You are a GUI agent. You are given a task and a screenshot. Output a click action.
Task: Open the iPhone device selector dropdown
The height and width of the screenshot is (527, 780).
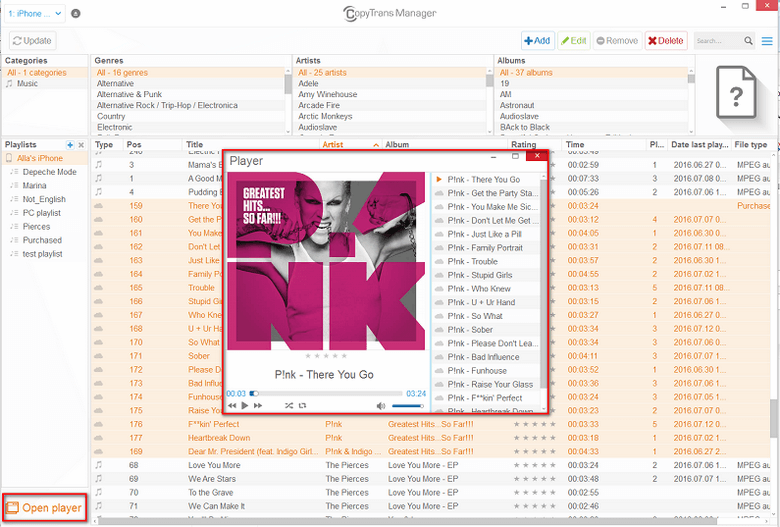(35, 13)
